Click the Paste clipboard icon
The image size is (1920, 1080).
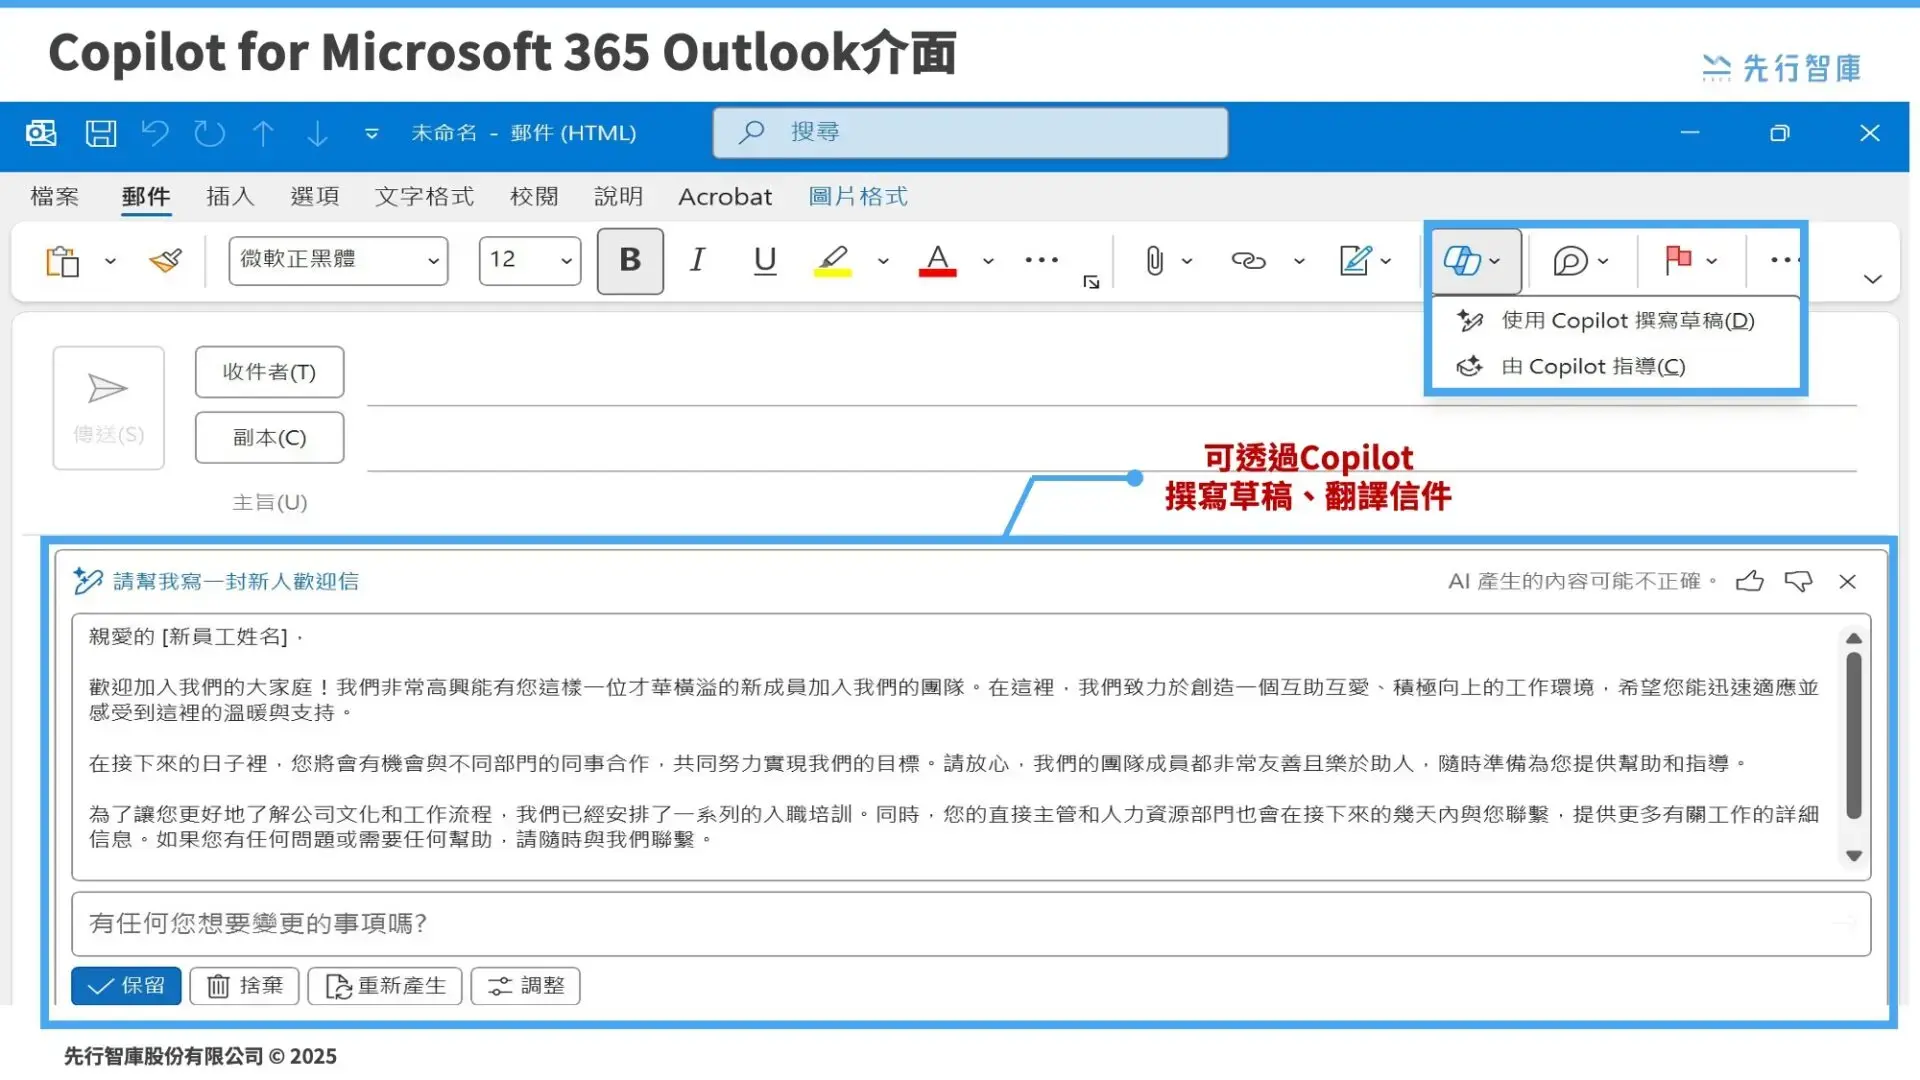(x=62, y=261)
